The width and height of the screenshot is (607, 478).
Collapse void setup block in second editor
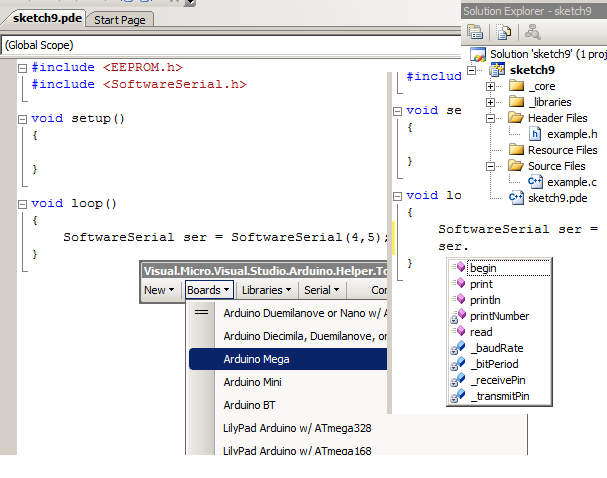coord(398,111)
